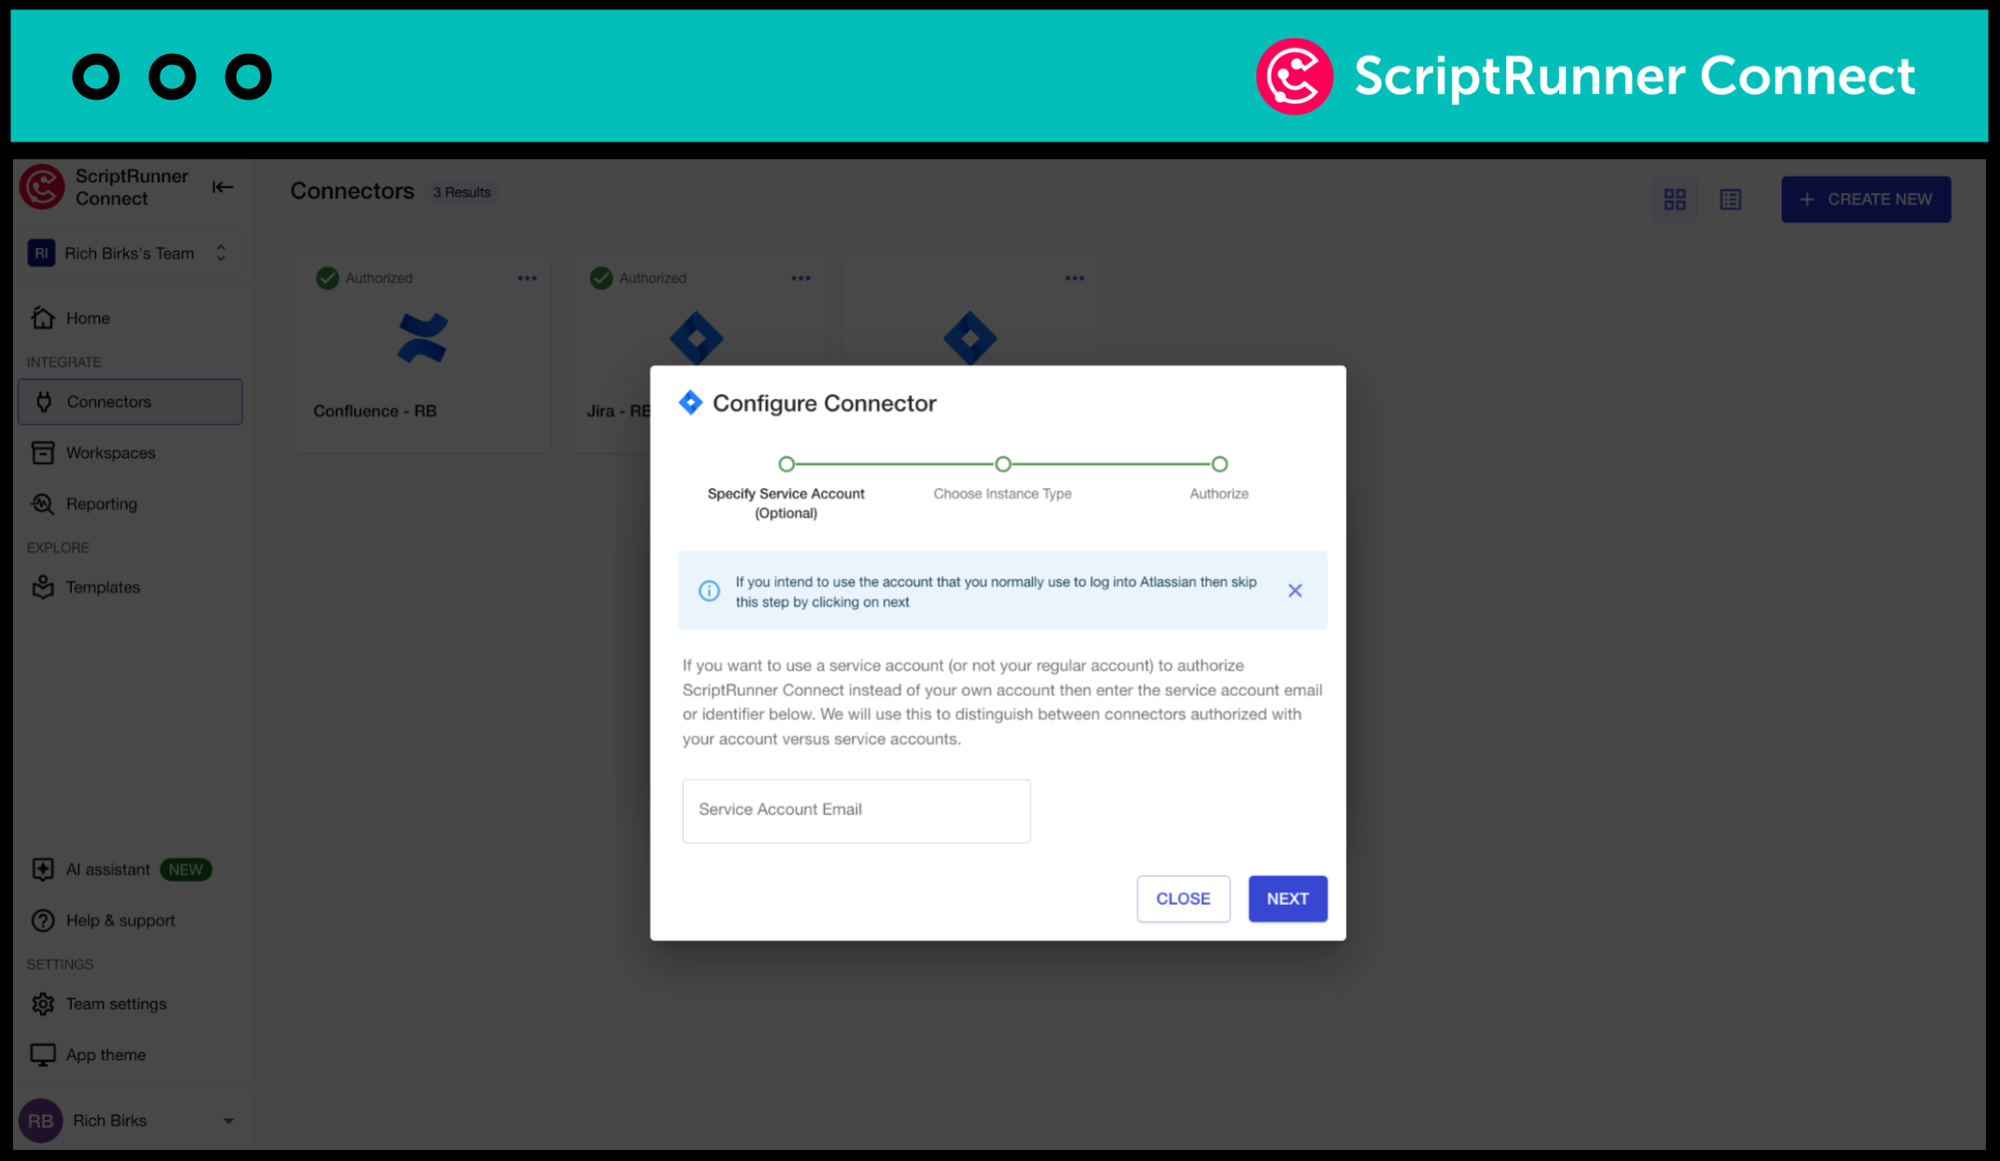Viewport: 2000px width, 1161px height.
Task: Click the CREATE NEW connector button
Action: click(x=1866, y=199)
